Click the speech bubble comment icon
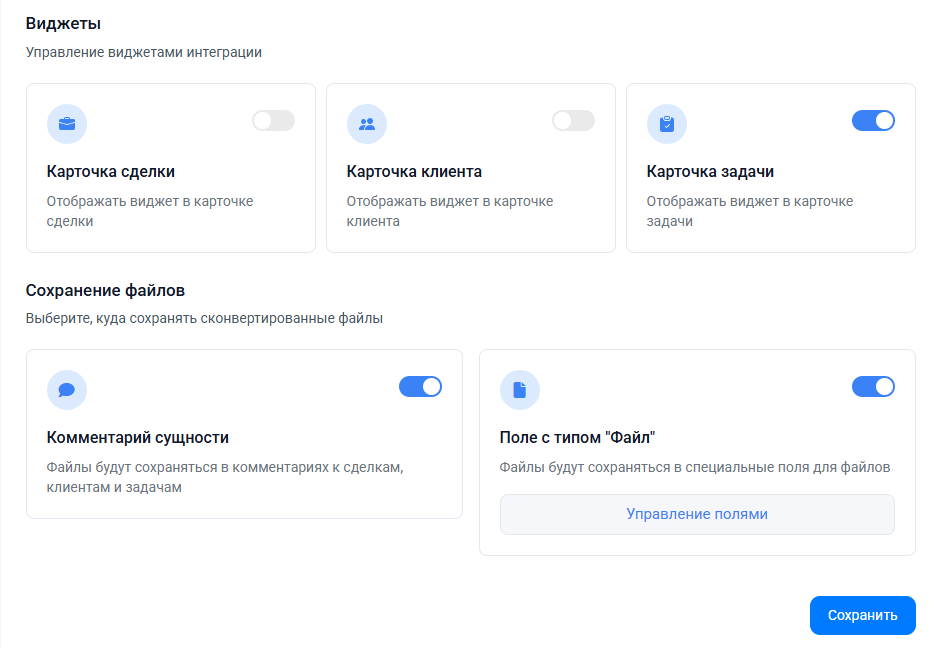The image size is (936, 648). pos(67,390)
